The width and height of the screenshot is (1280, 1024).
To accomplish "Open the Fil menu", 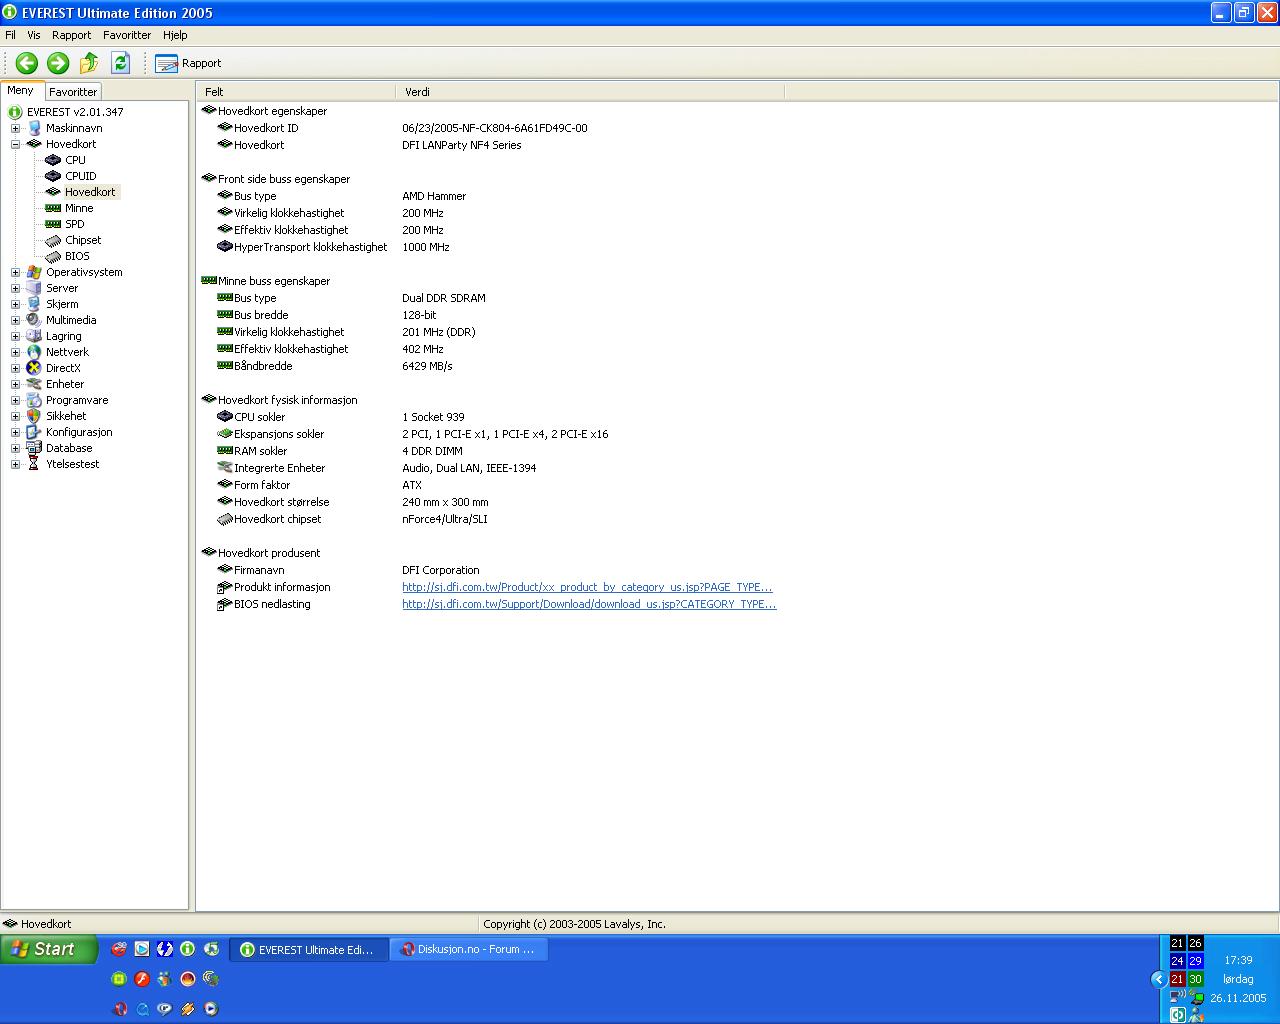I will [11, 35].
